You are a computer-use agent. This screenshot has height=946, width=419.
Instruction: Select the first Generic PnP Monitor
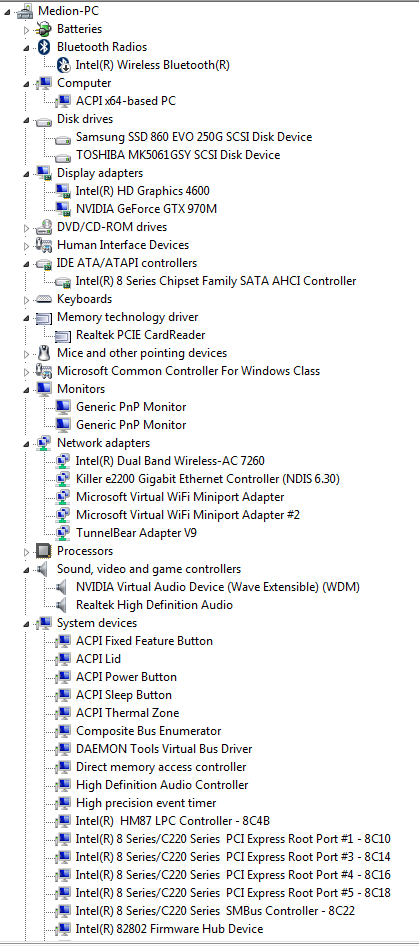click(x=131, y=407)
